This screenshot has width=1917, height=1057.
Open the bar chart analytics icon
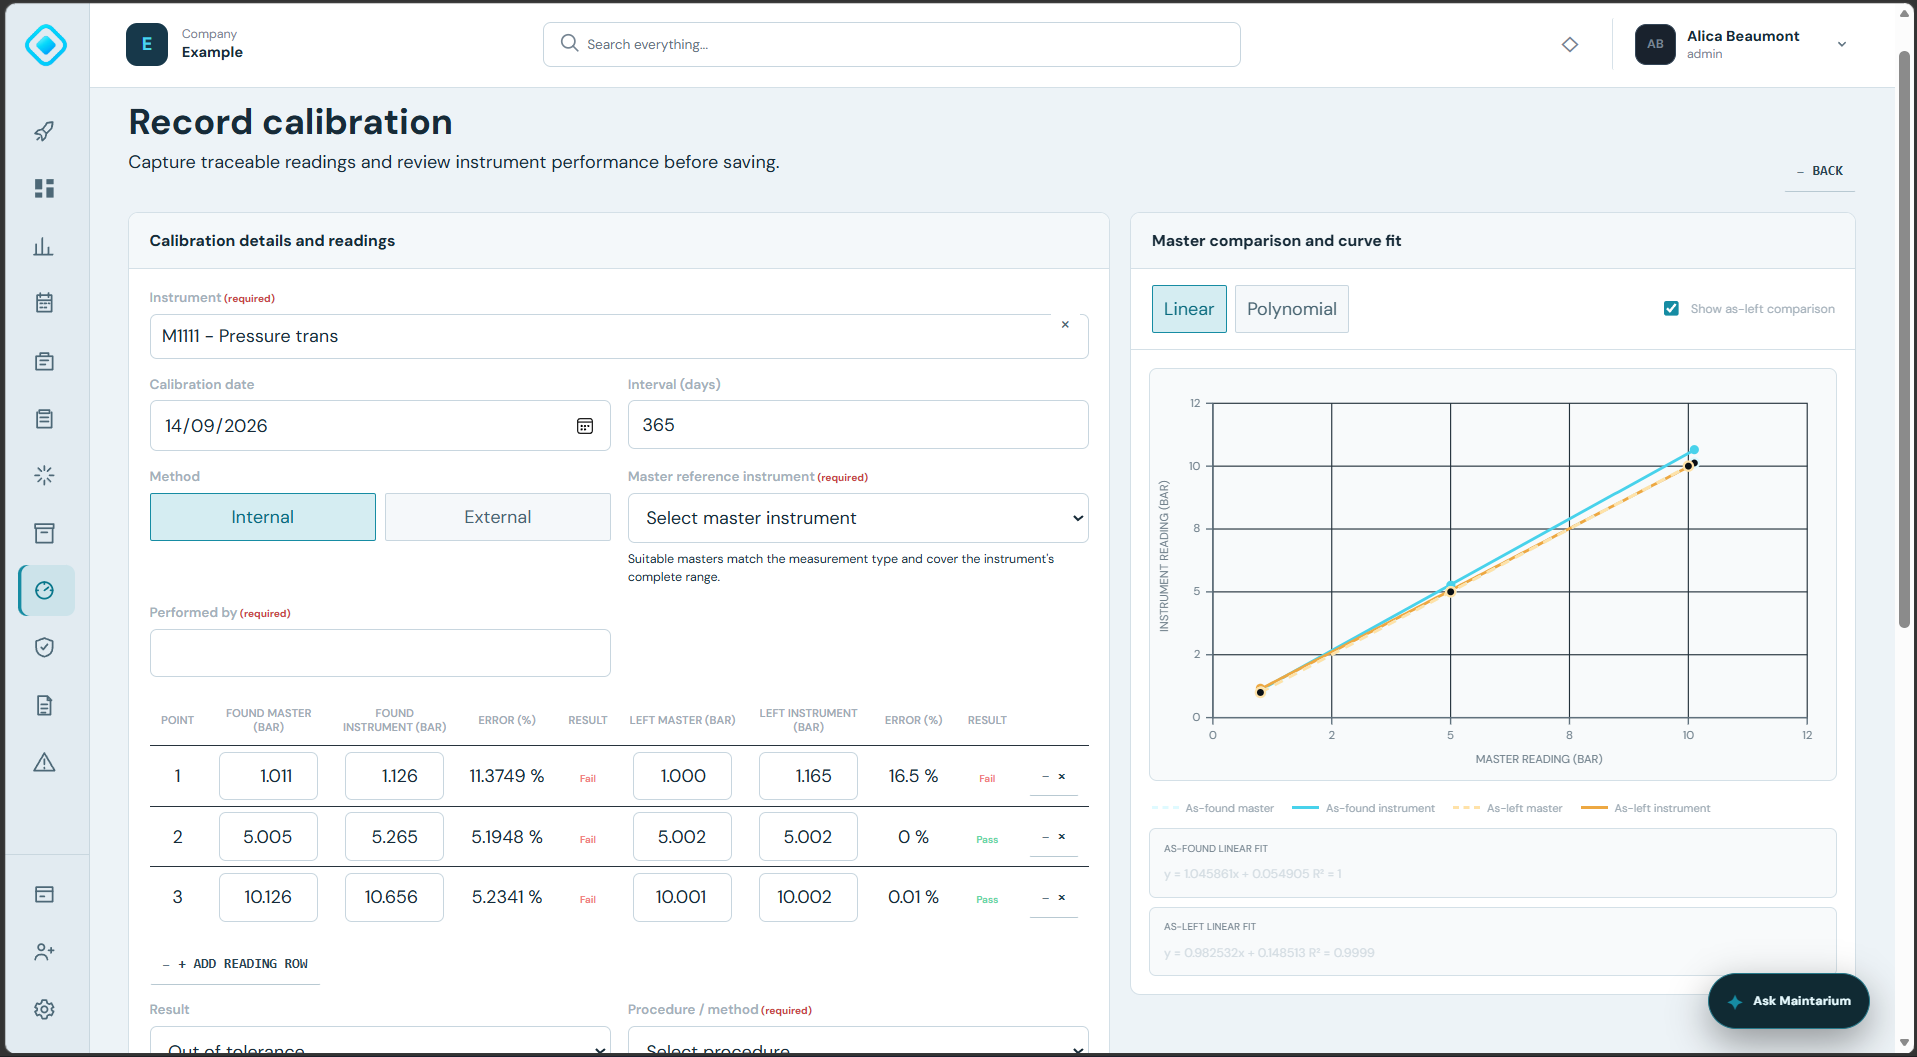[x=44, y=246]
